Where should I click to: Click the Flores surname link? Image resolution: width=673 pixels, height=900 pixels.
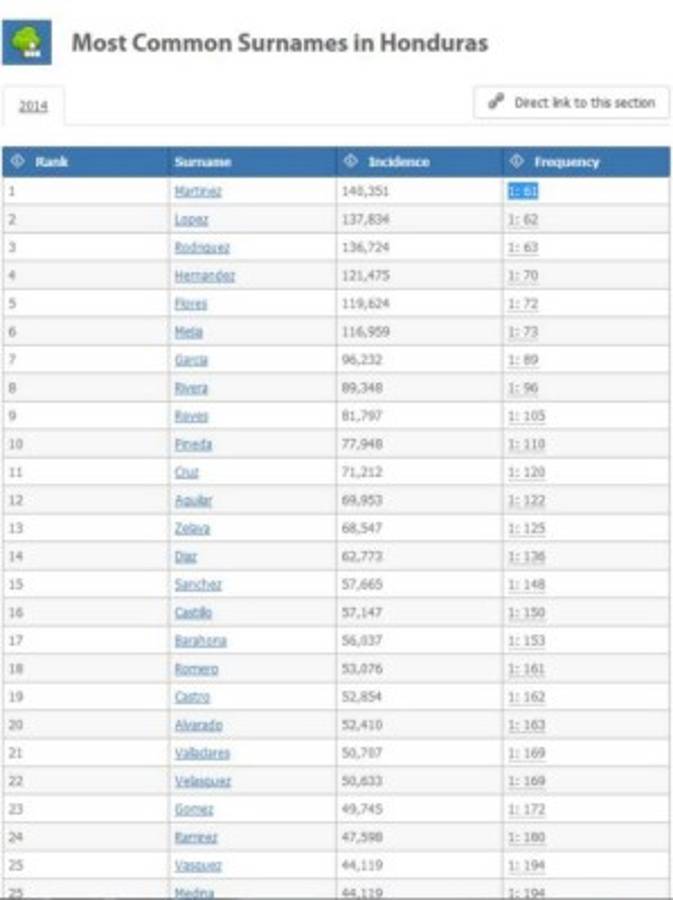(x=191, y=303)
